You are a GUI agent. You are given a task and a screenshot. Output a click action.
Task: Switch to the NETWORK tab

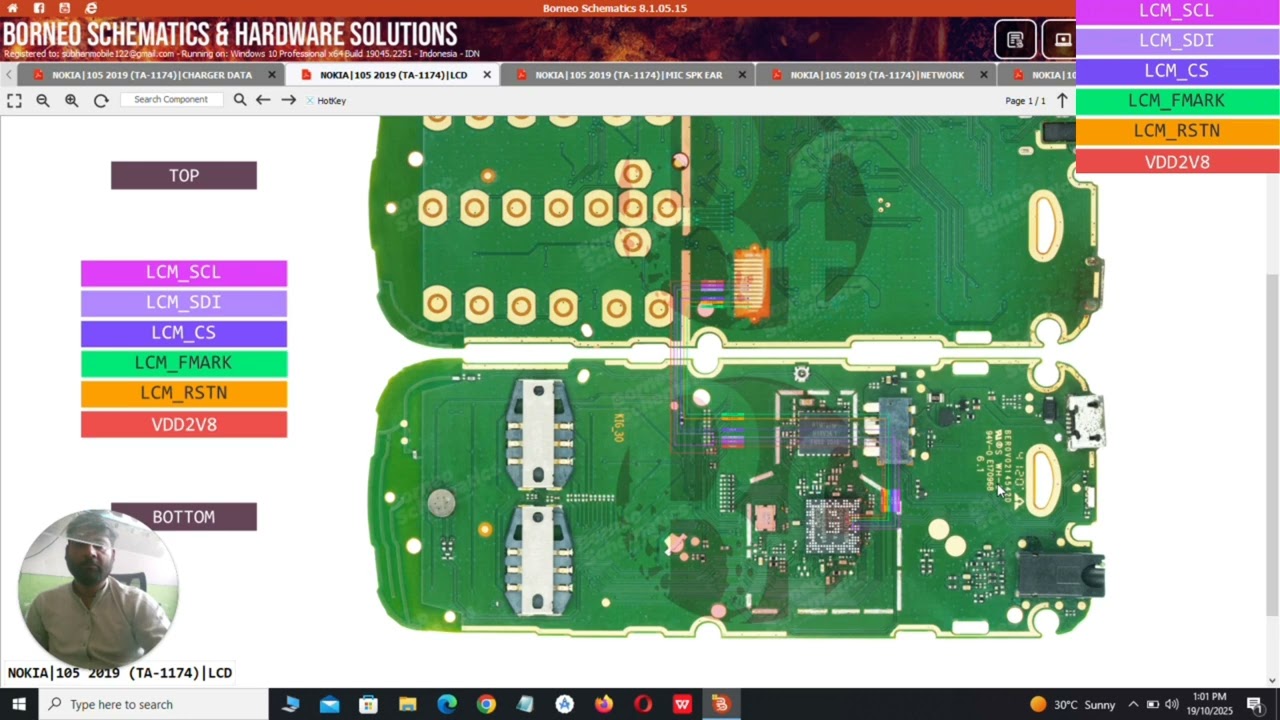[x=876, y=75]
